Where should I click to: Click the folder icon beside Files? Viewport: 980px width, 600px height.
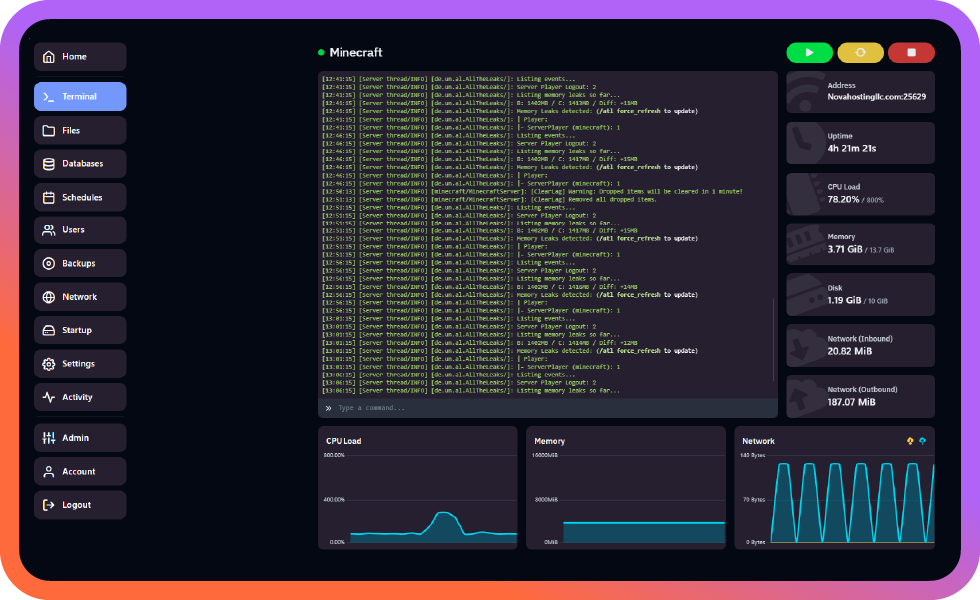pyautogui.click(x=49, y=131)
